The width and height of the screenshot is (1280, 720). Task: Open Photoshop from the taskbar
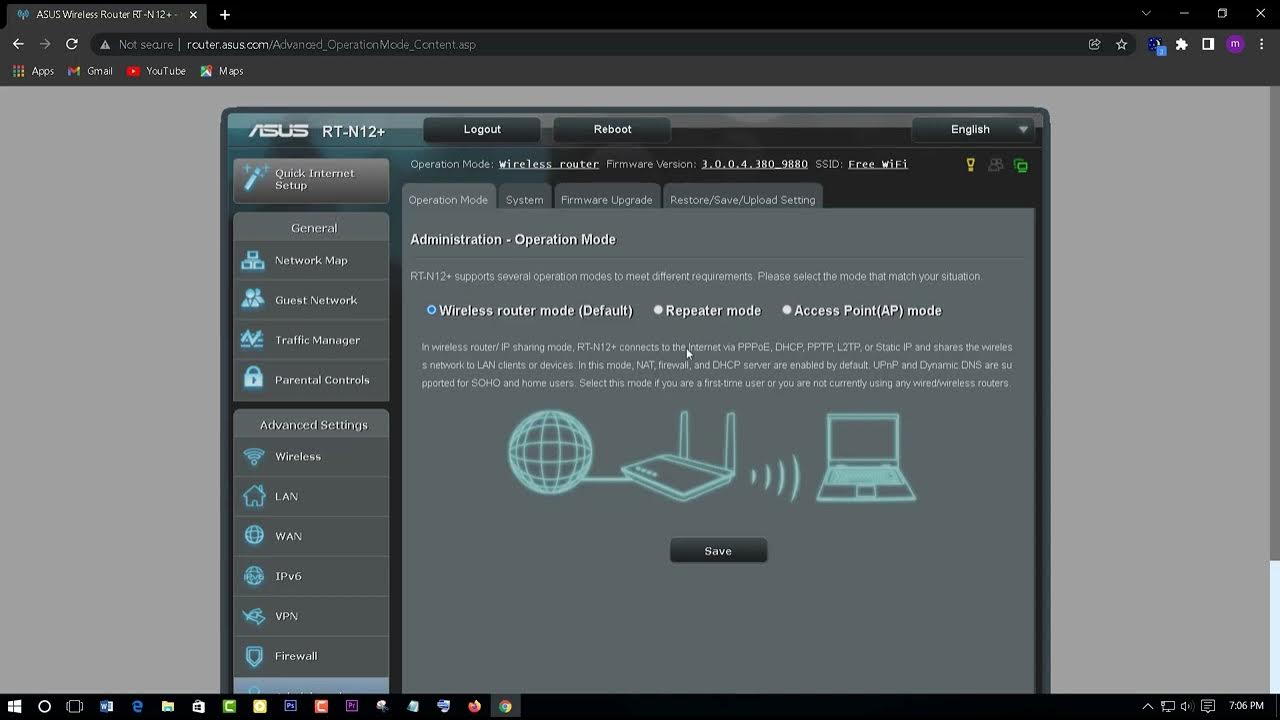291,706
